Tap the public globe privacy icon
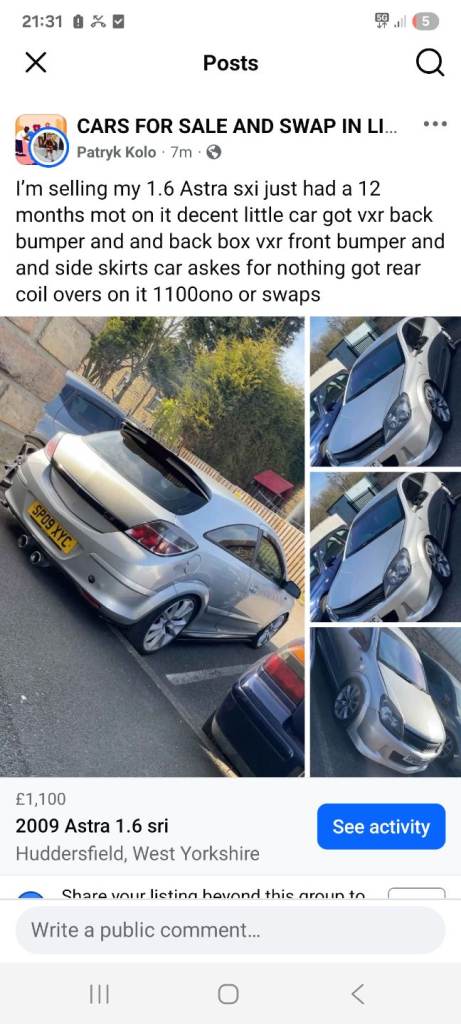 point(214,153)
